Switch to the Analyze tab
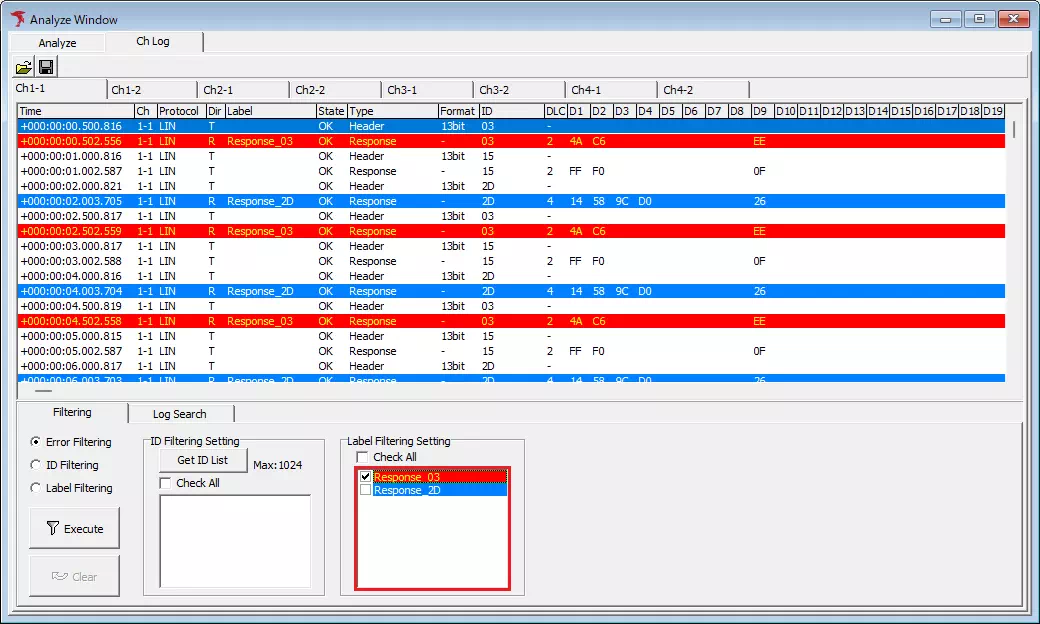The height and width of the screenshot is (624, 1040). click(57, 42)
